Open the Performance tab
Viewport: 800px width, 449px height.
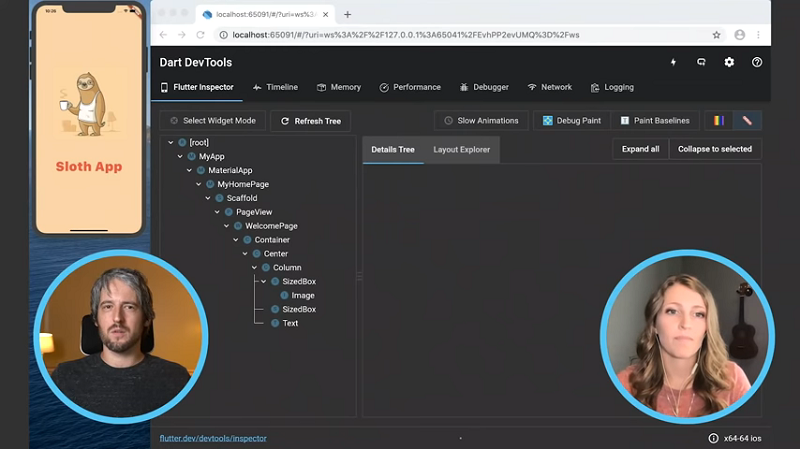click(x=410, y=87)
